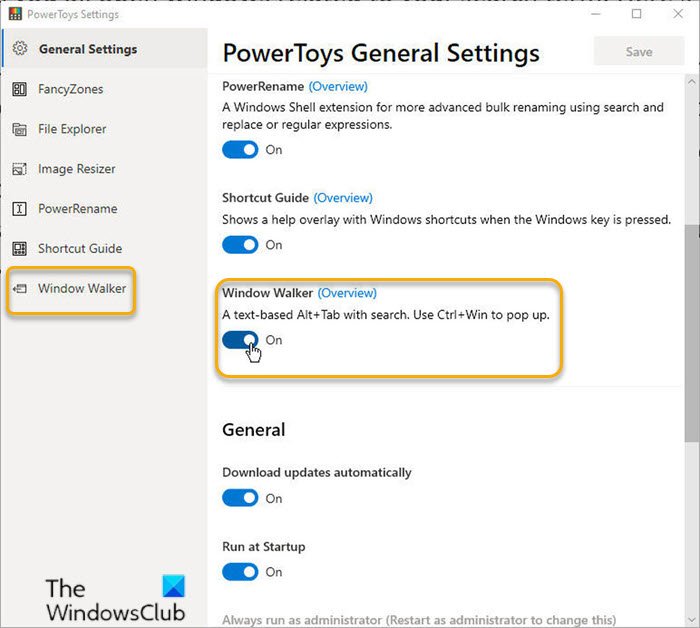Click the File Explorer sidebar icon
Viewport: 700px width, 628px height.
(x=19, y=129)
